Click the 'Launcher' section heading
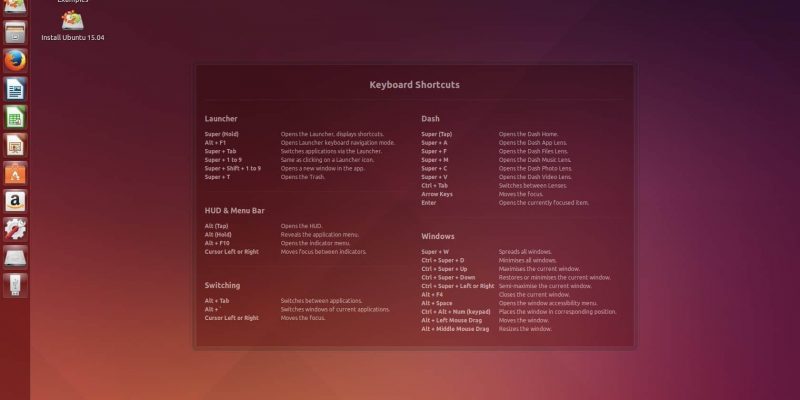This screenshot has width=800, height=400. (x=221, y=118)
